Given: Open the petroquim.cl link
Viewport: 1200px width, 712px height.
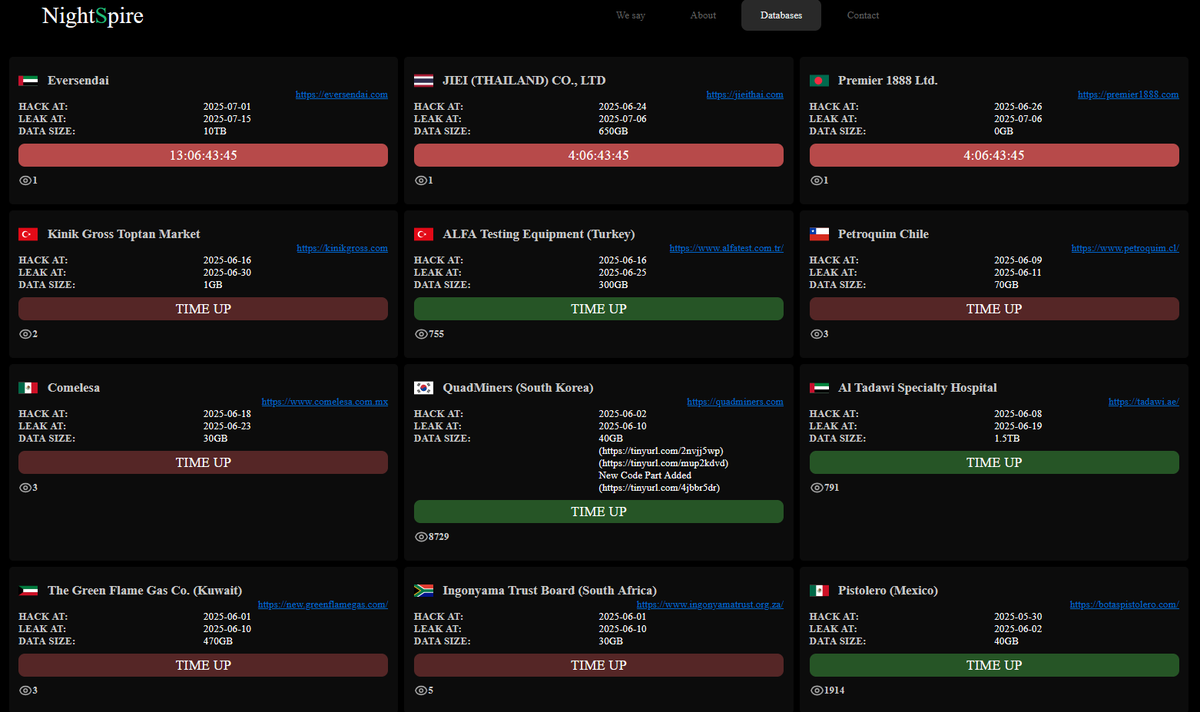Looking at the screenshot, I should point(1125,248).
